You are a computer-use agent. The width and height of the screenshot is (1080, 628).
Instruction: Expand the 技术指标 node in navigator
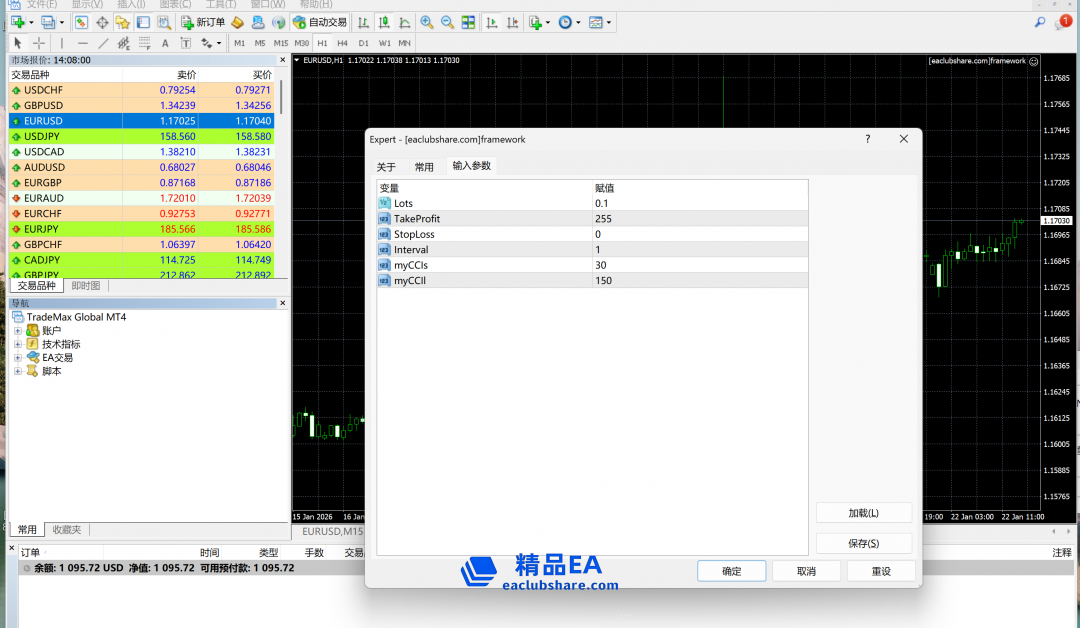18,344
